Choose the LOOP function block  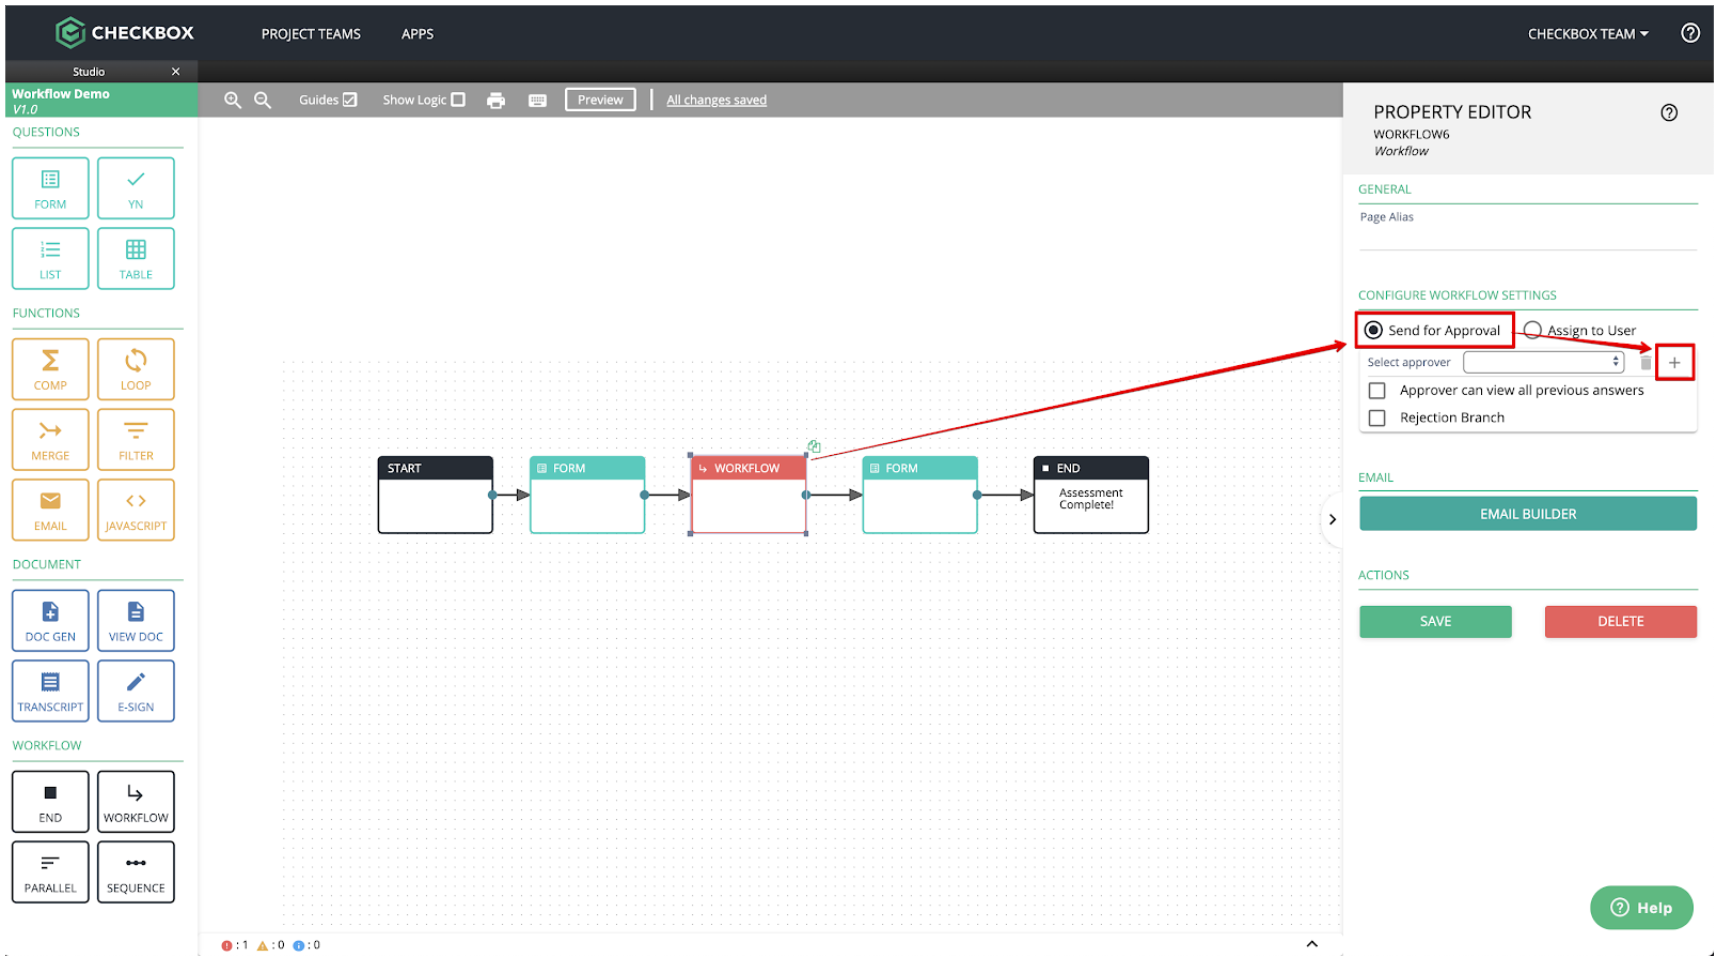136,370
